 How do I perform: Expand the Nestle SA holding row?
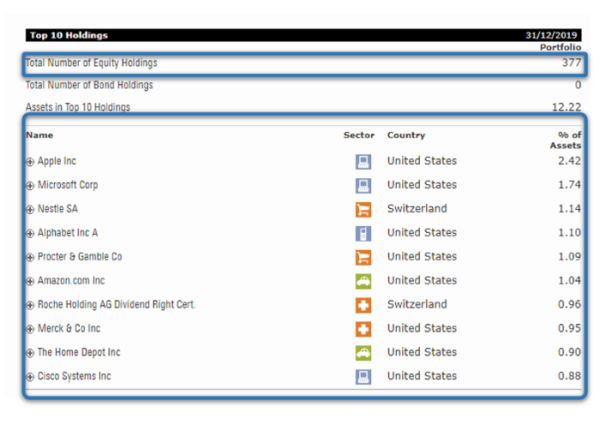coord(30,210)
